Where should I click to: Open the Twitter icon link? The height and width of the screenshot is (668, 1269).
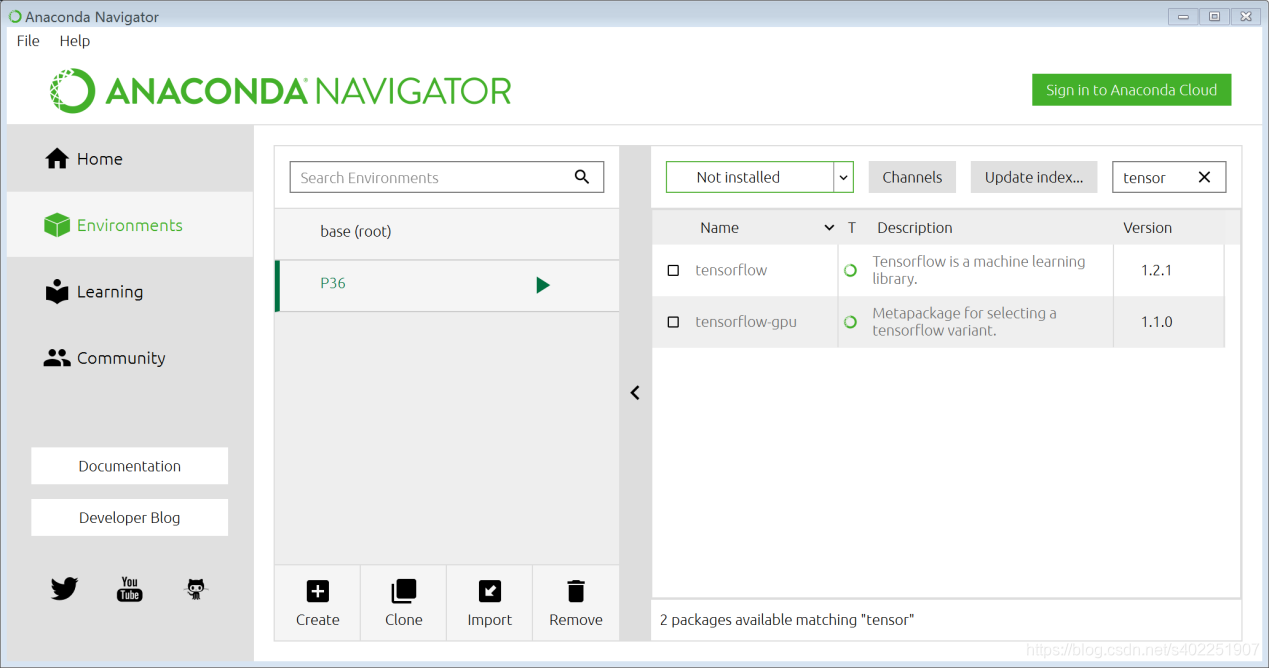pos(64,589)
